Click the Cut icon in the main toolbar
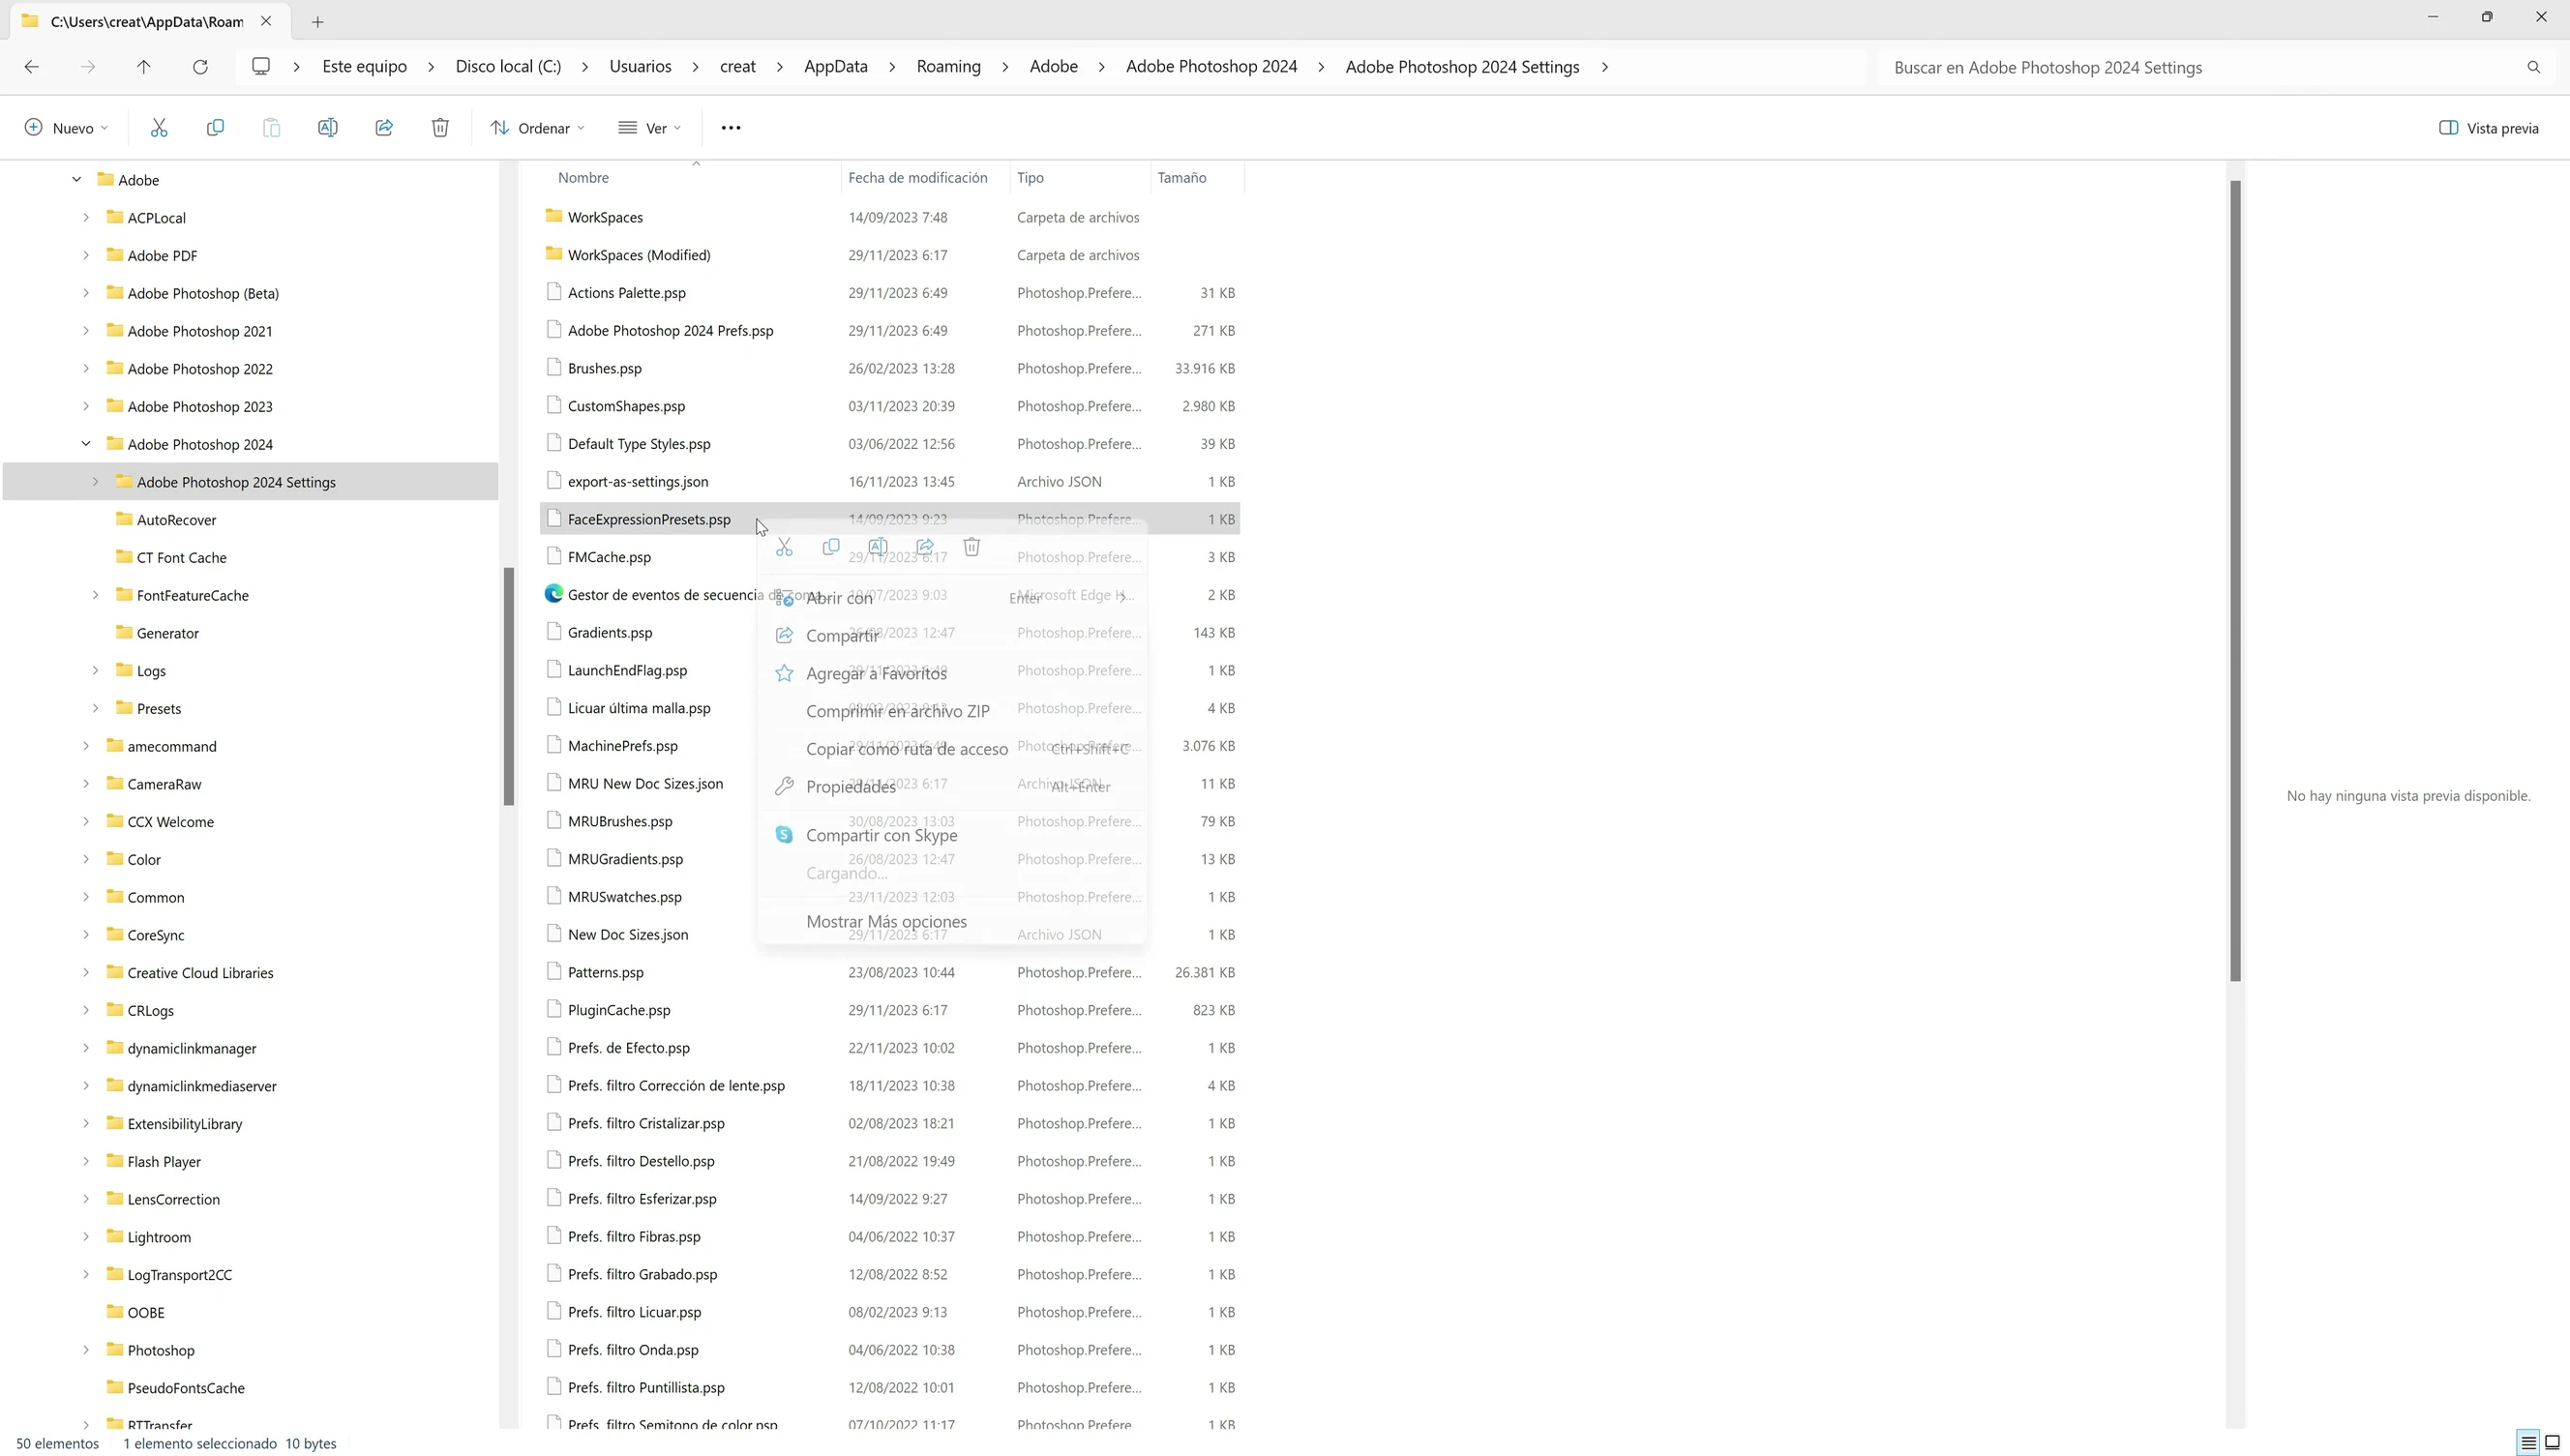The height and width of the screenshot is (1456, 2570). point(159,128)
